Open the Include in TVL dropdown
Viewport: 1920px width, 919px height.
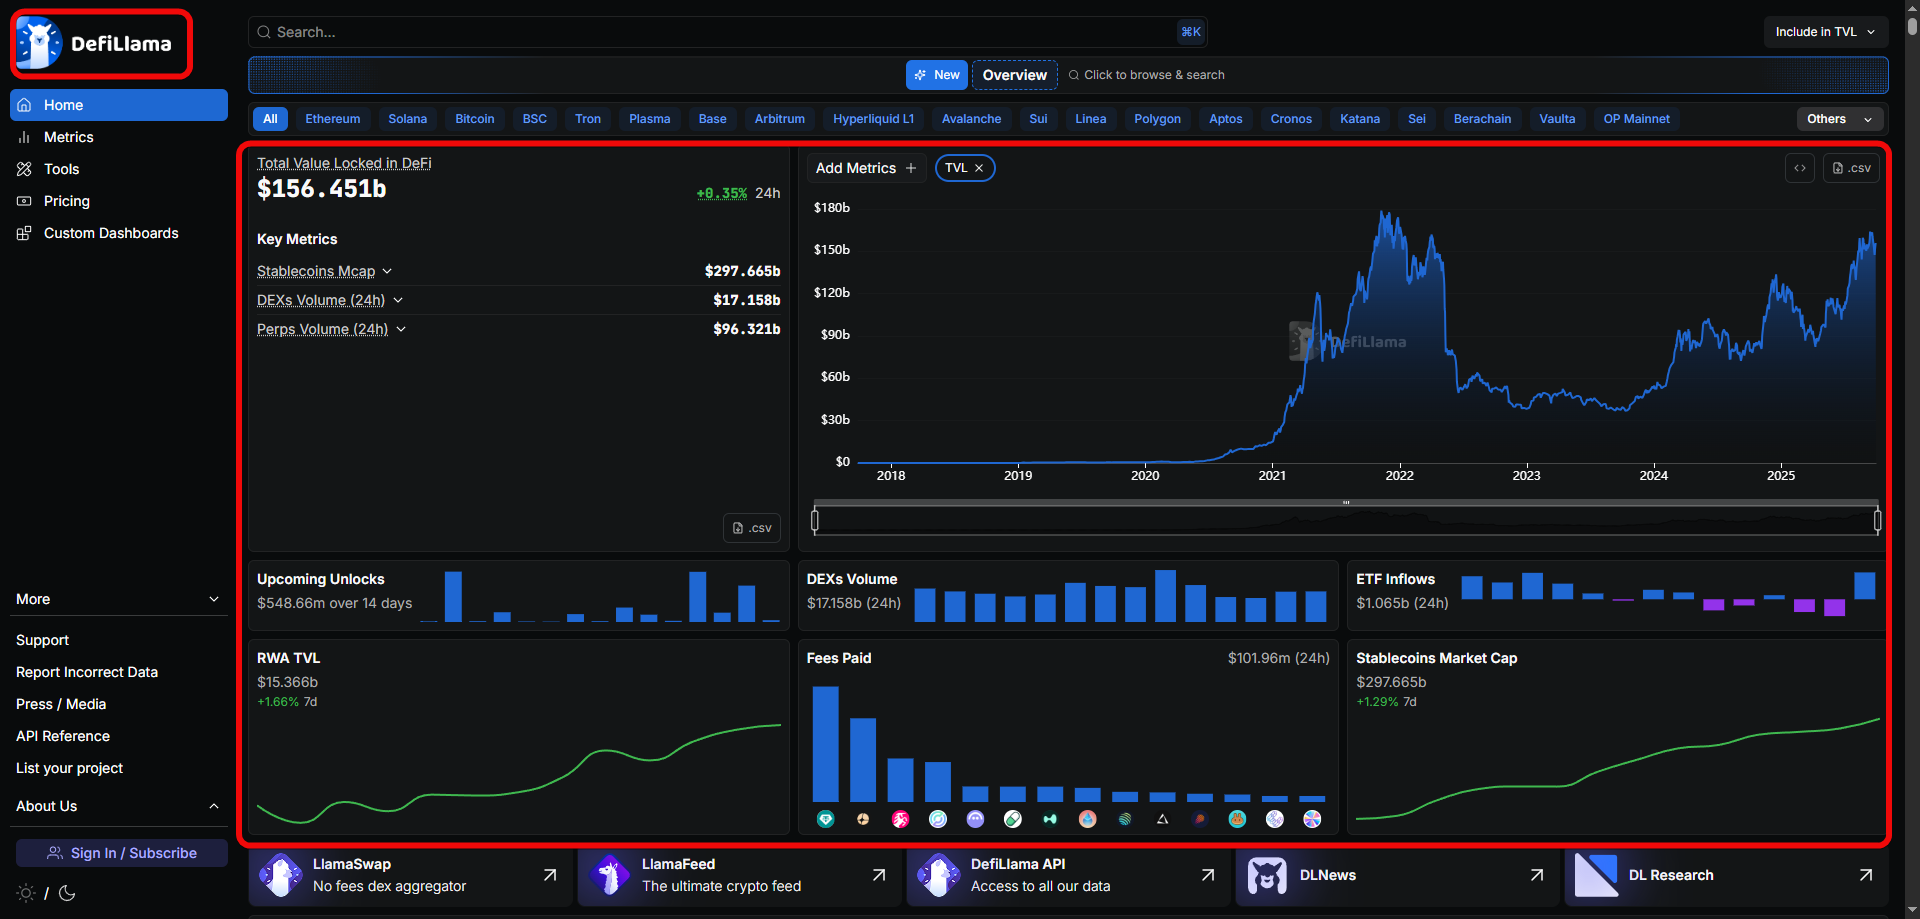(x=1825, y=32)
